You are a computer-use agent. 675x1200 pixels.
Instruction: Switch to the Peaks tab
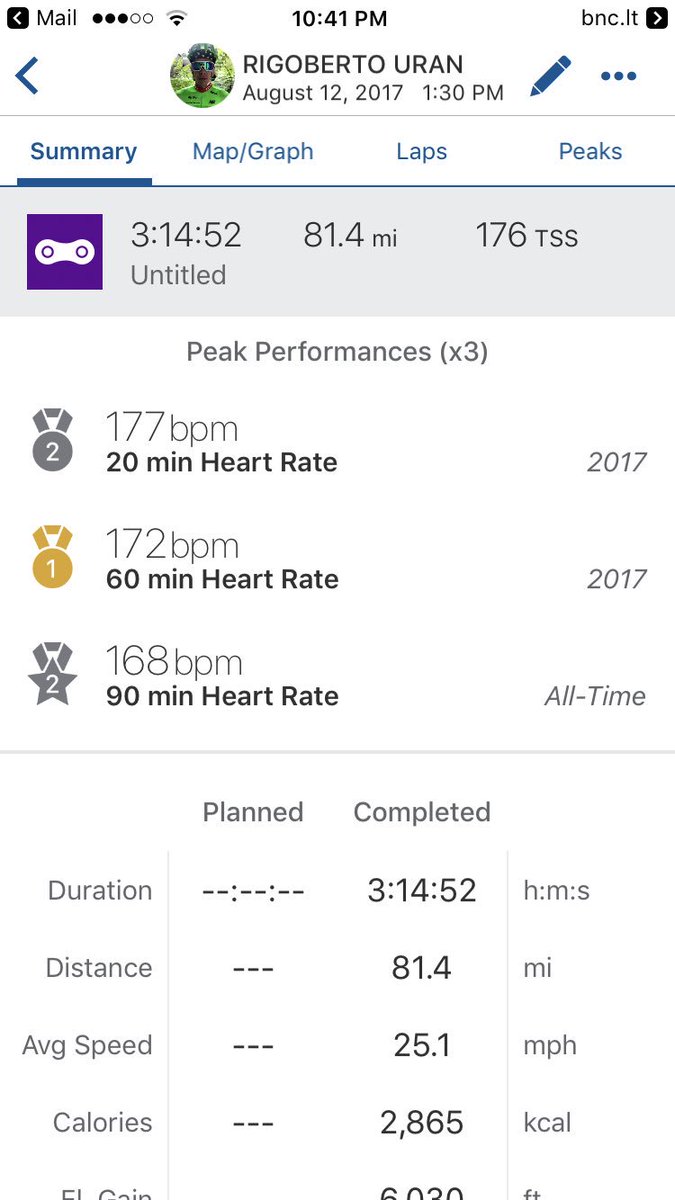pyautogui.click(x=590, y=152)
